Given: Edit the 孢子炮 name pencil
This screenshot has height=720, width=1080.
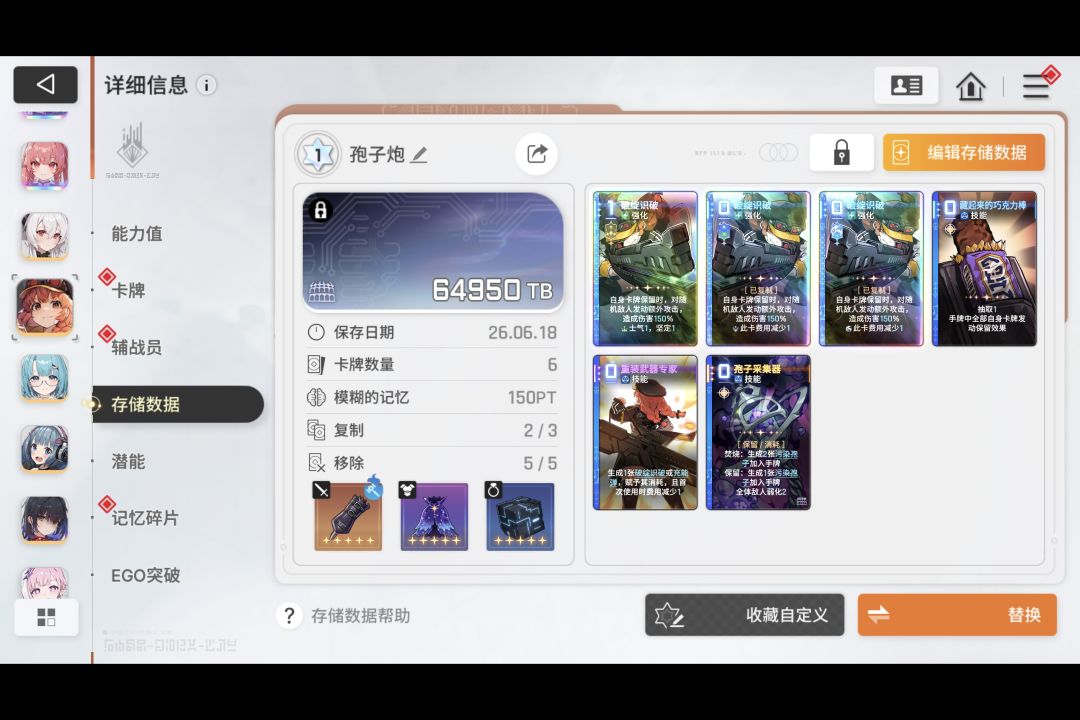Looking at the screenshot, I should 419,155.
